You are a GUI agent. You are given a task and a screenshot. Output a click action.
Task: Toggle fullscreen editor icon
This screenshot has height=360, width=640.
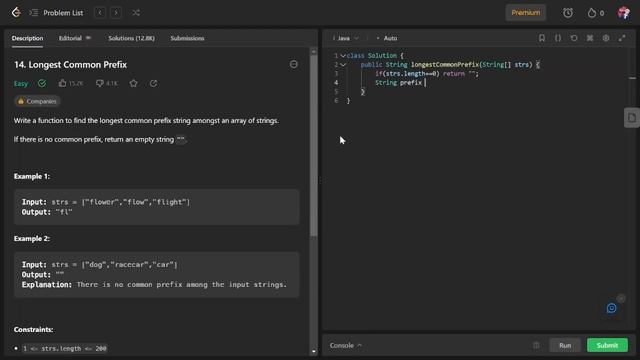(x=622, y=38)
